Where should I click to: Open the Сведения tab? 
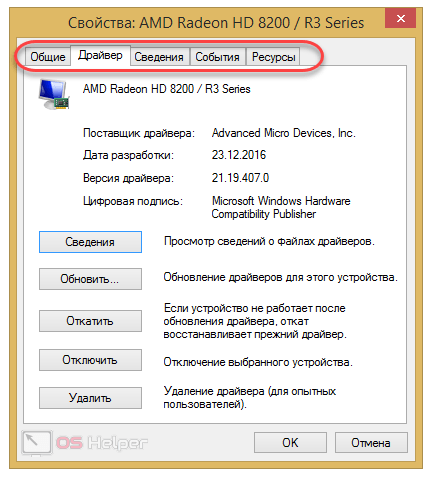pos(159,57)
